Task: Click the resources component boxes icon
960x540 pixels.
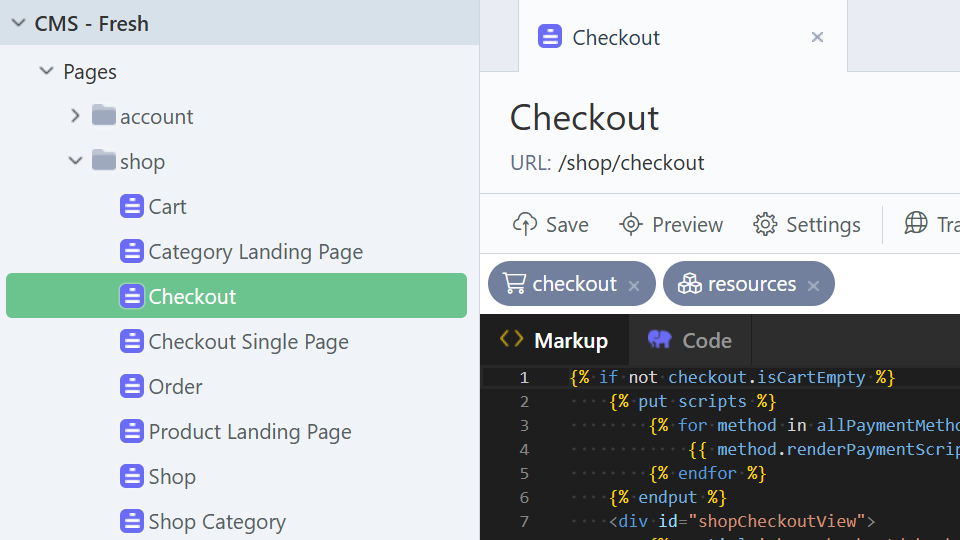Action: tap(689, 283)
